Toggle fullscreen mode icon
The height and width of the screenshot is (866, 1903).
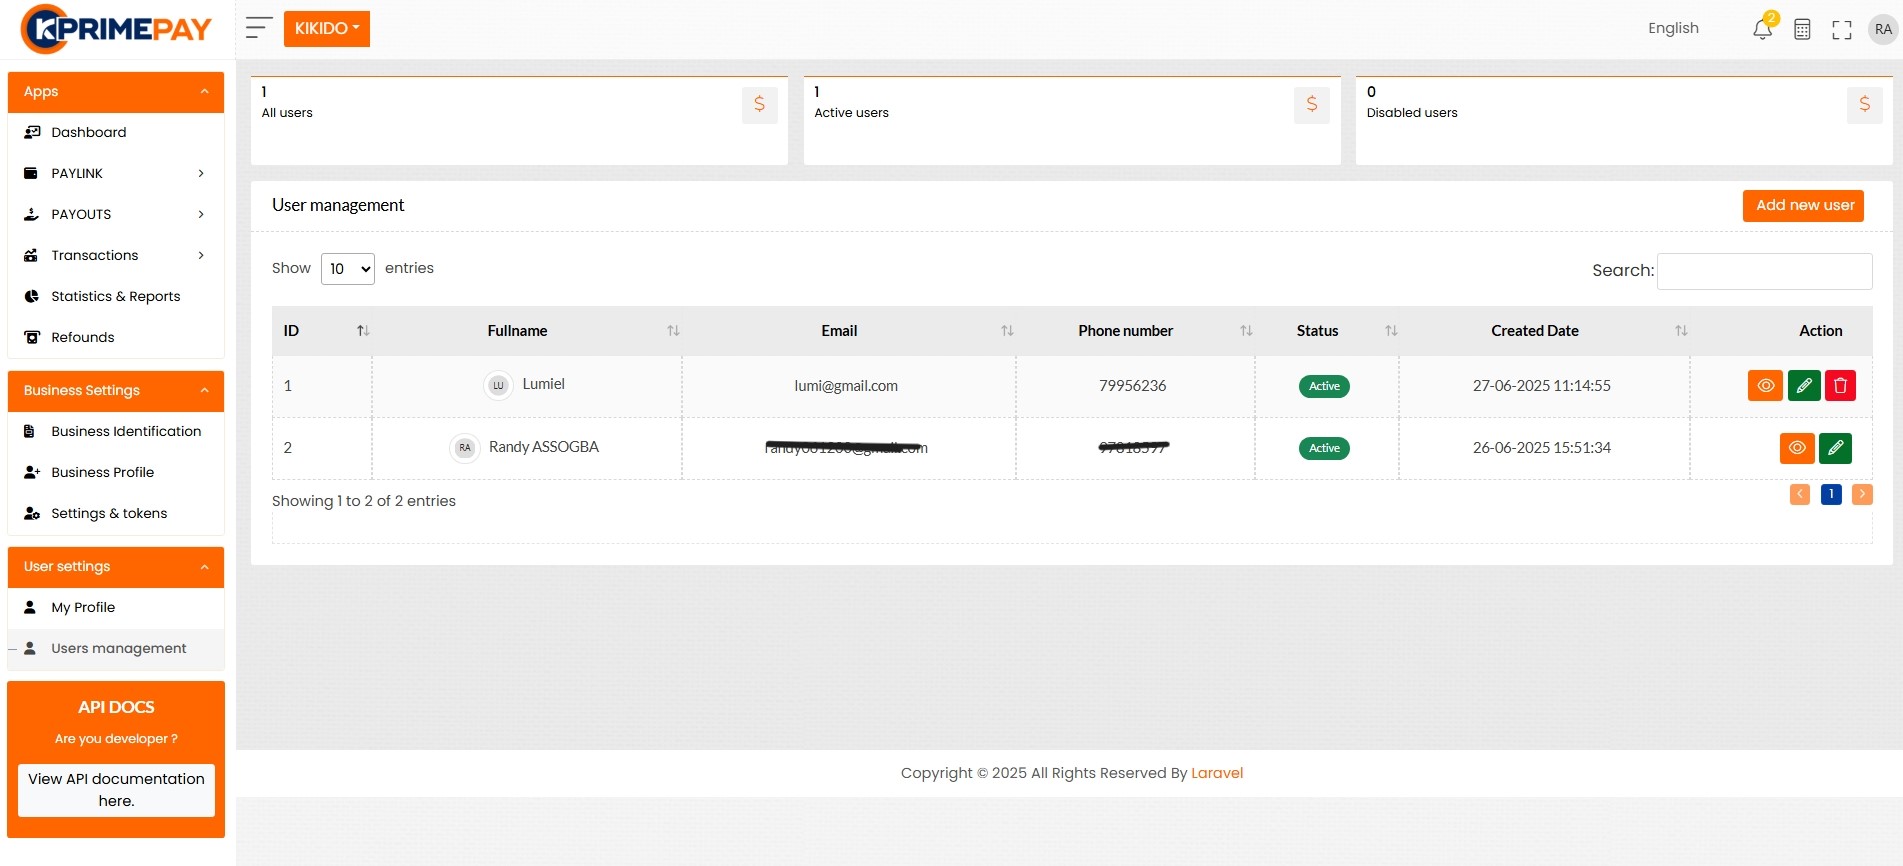[x=1842, y=30]
